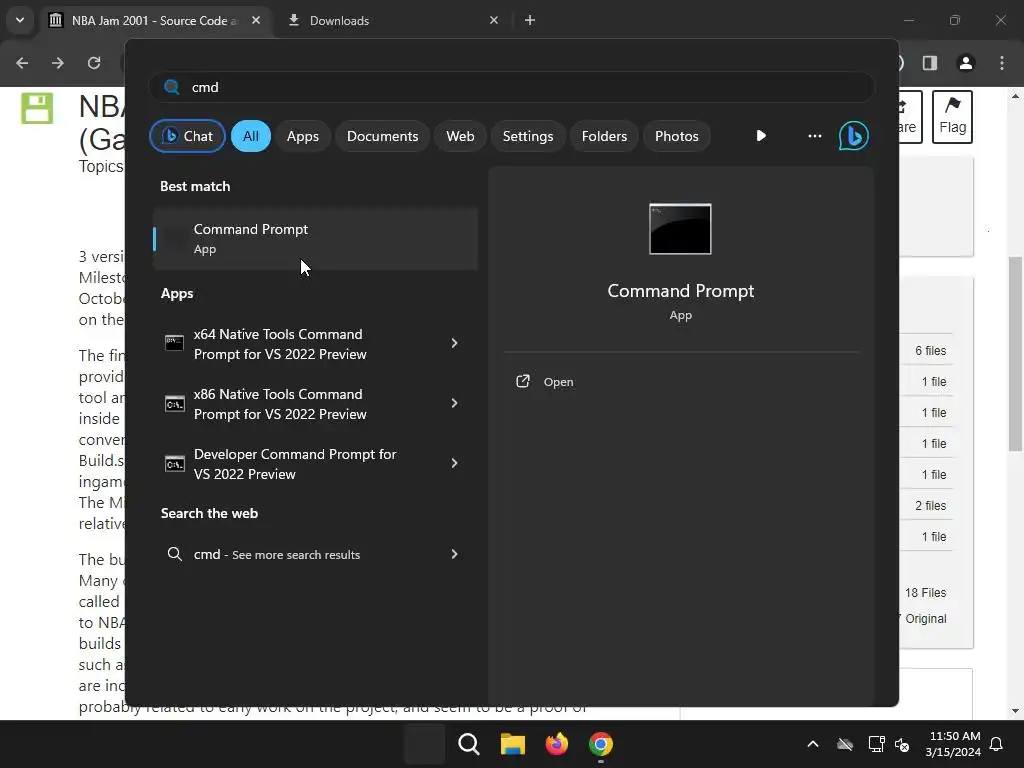Open Firefox from the taskbar
1024x768 pixels.
[556, 744]
